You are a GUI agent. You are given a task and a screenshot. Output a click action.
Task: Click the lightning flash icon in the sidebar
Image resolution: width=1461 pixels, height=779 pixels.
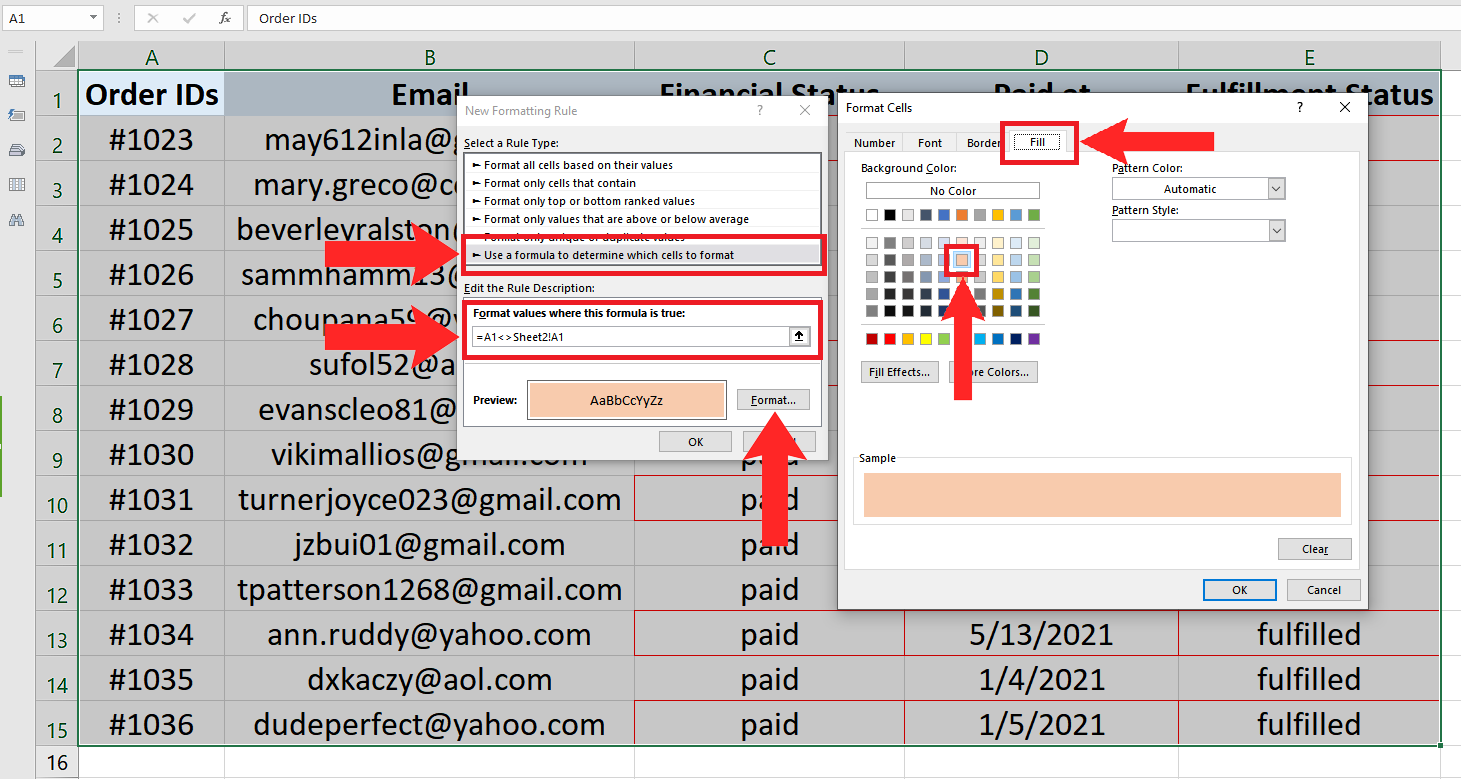[16, 115]
